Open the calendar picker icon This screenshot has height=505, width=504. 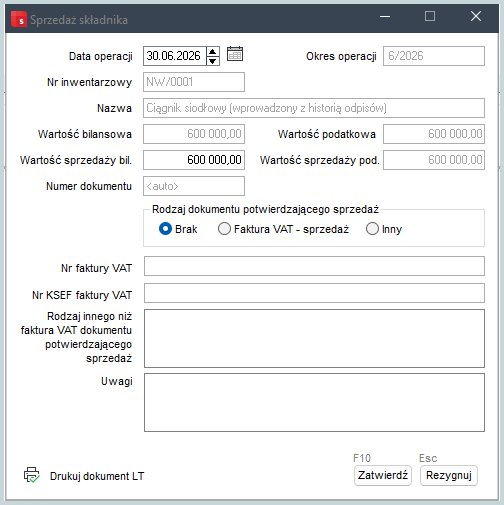tap(235, 54)
